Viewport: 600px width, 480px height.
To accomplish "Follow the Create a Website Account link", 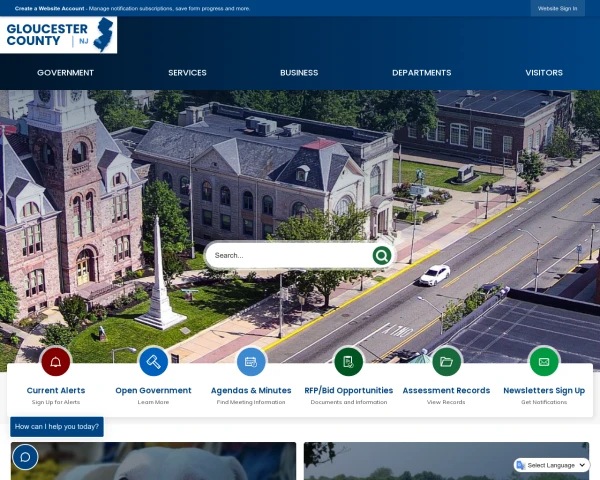I will [x=49, y=8].
